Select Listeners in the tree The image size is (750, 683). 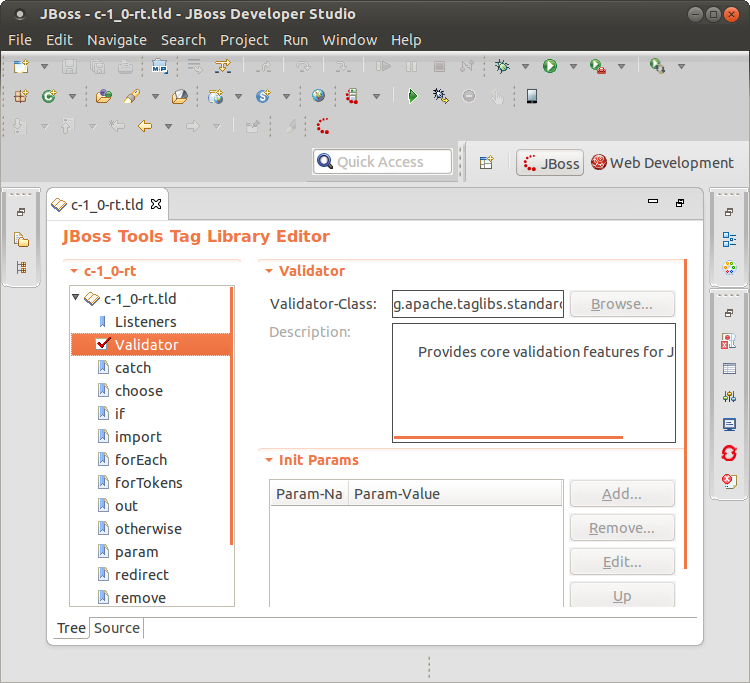(145, 322)
